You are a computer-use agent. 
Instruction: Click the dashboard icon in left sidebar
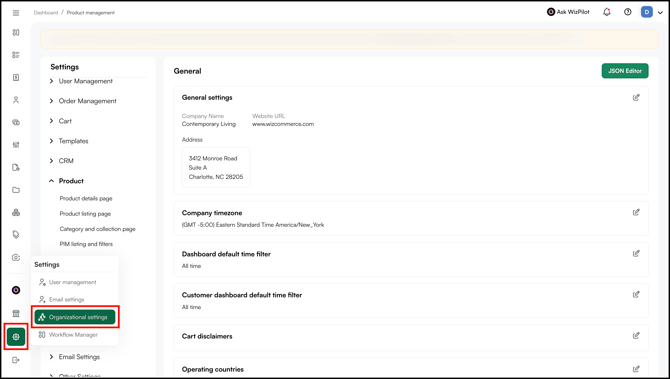pos(16,32)
